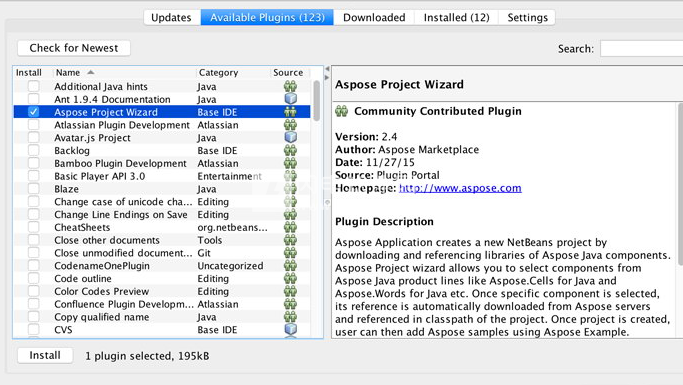
Task: Click the Install button
Action: click(x=45, y=355)
